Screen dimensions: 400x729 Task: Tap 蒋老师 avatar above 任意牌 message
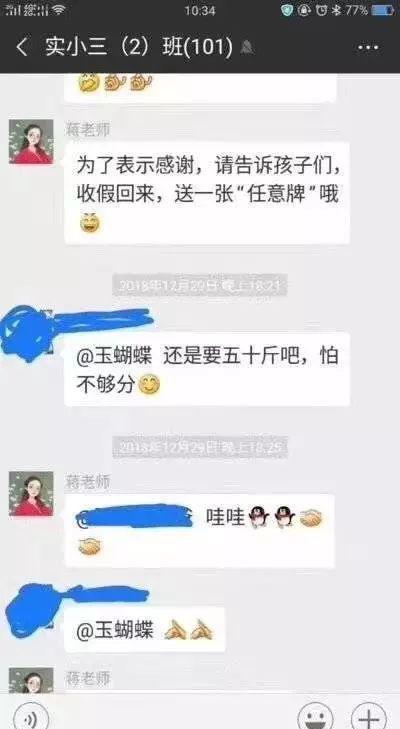pos(31,142)
